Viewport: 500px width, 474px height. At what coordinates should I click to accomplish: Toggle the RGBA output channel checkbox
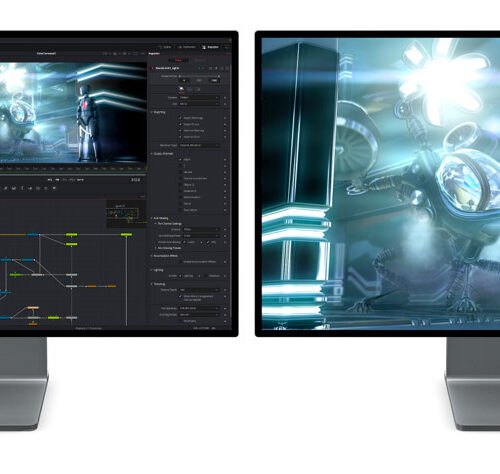(180, 160)
